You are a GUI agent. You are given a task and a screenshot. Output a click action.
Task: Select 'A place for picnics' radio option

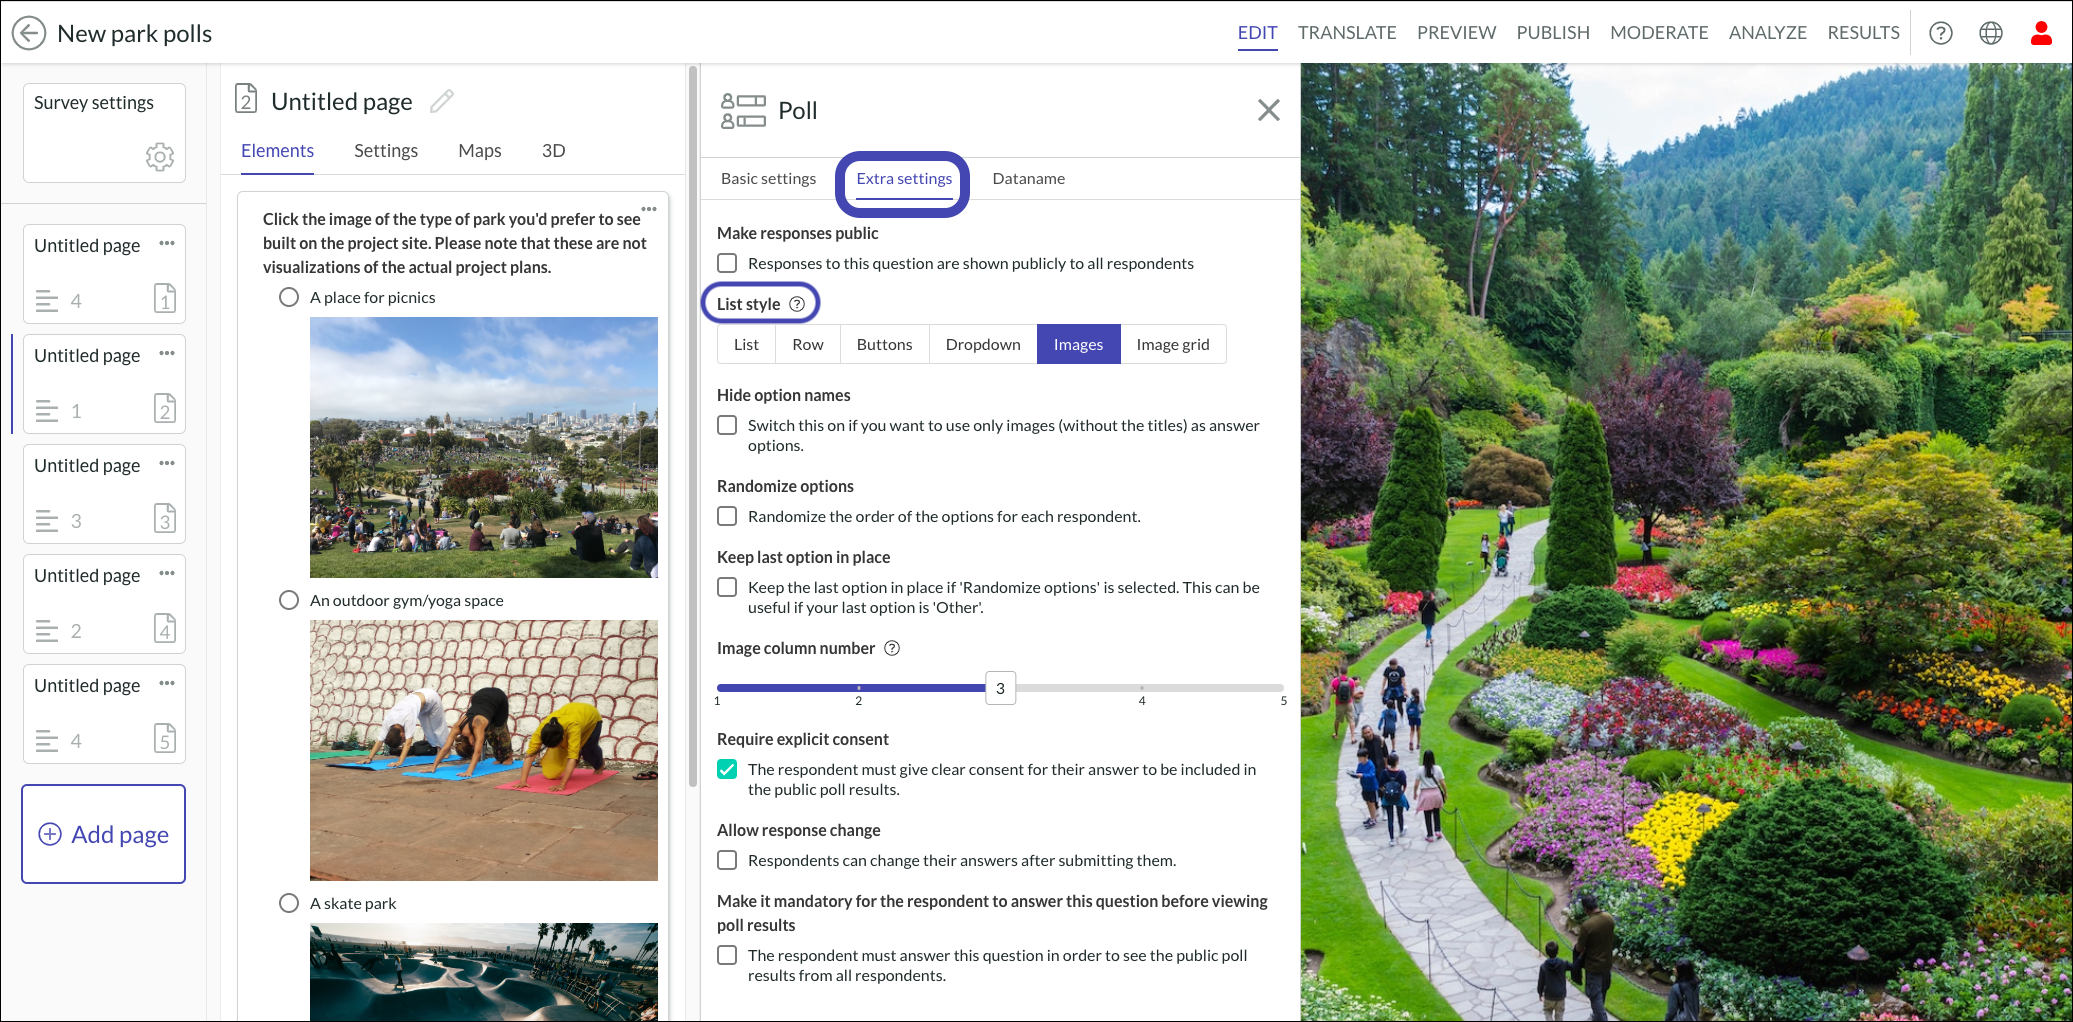(x=289, y=297)
